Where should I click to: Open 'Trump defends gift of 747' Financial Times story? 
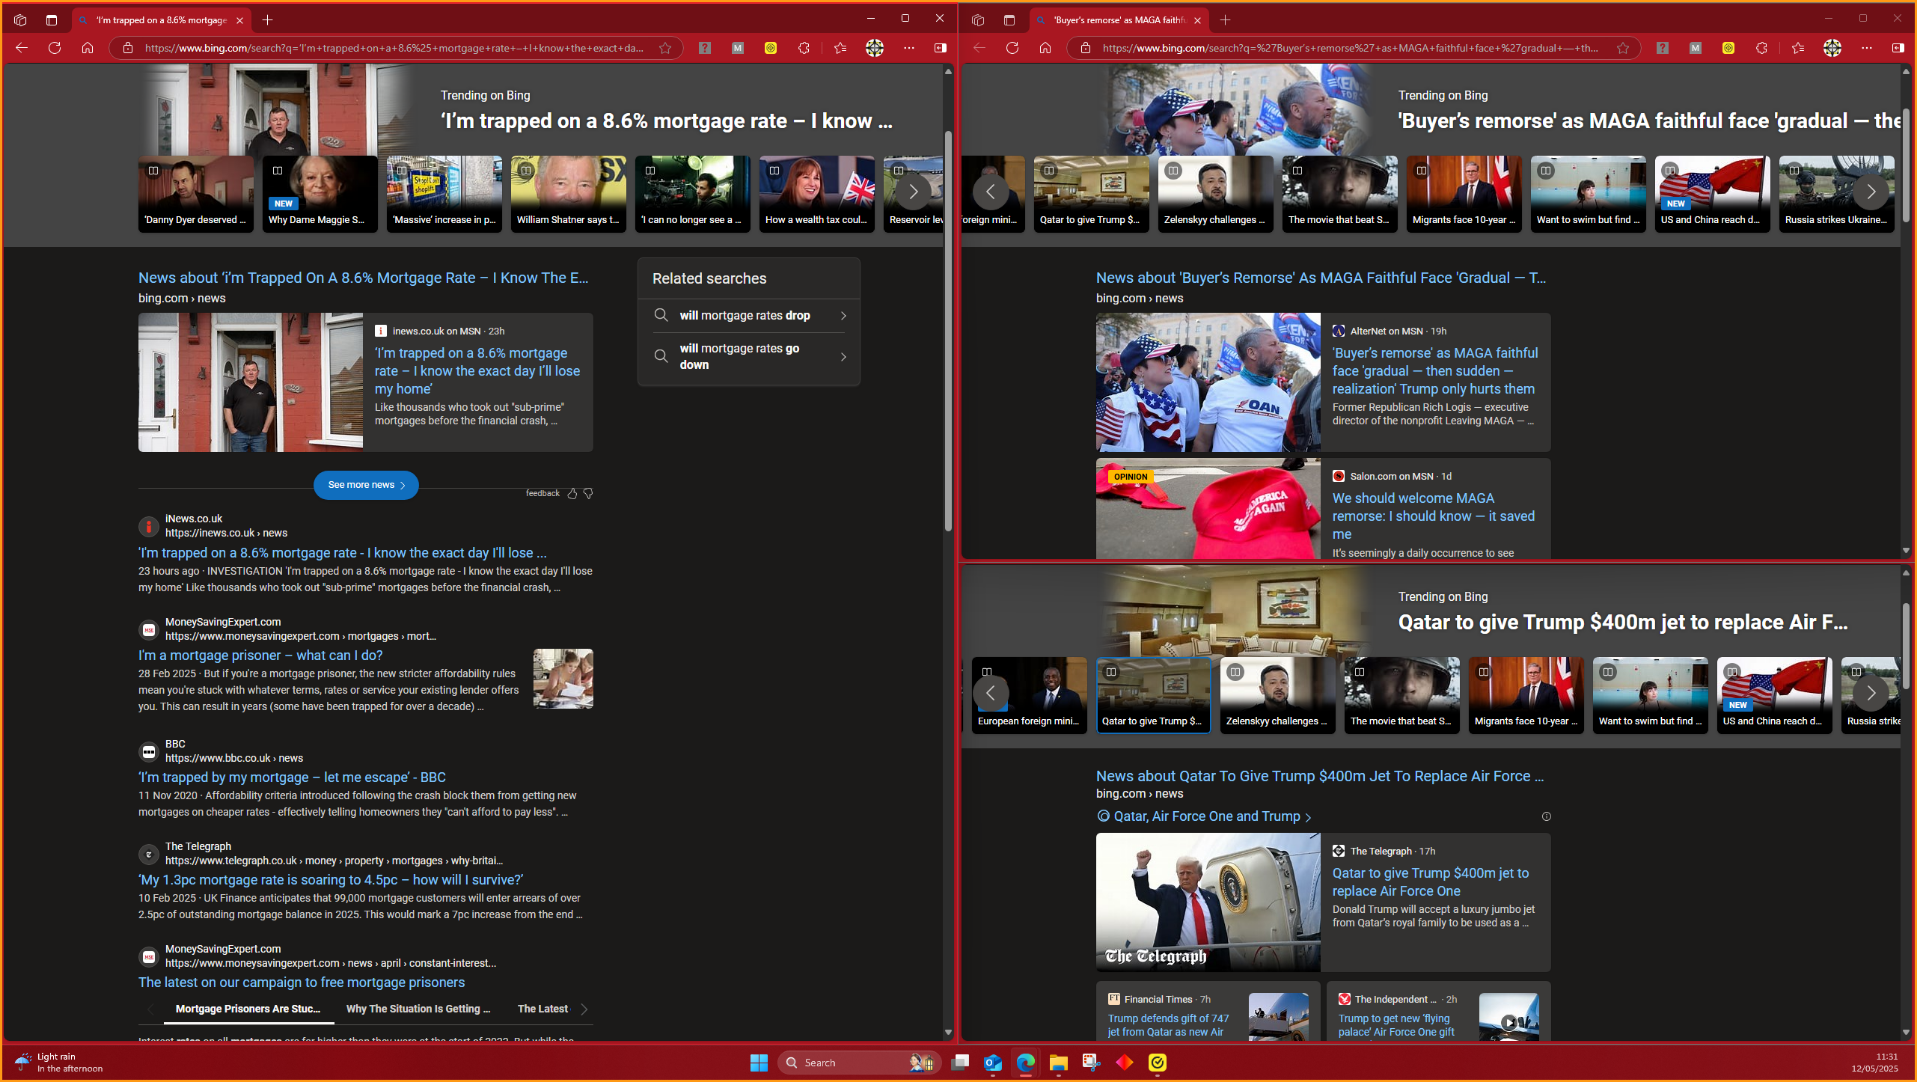(x=1168, y=1025)
